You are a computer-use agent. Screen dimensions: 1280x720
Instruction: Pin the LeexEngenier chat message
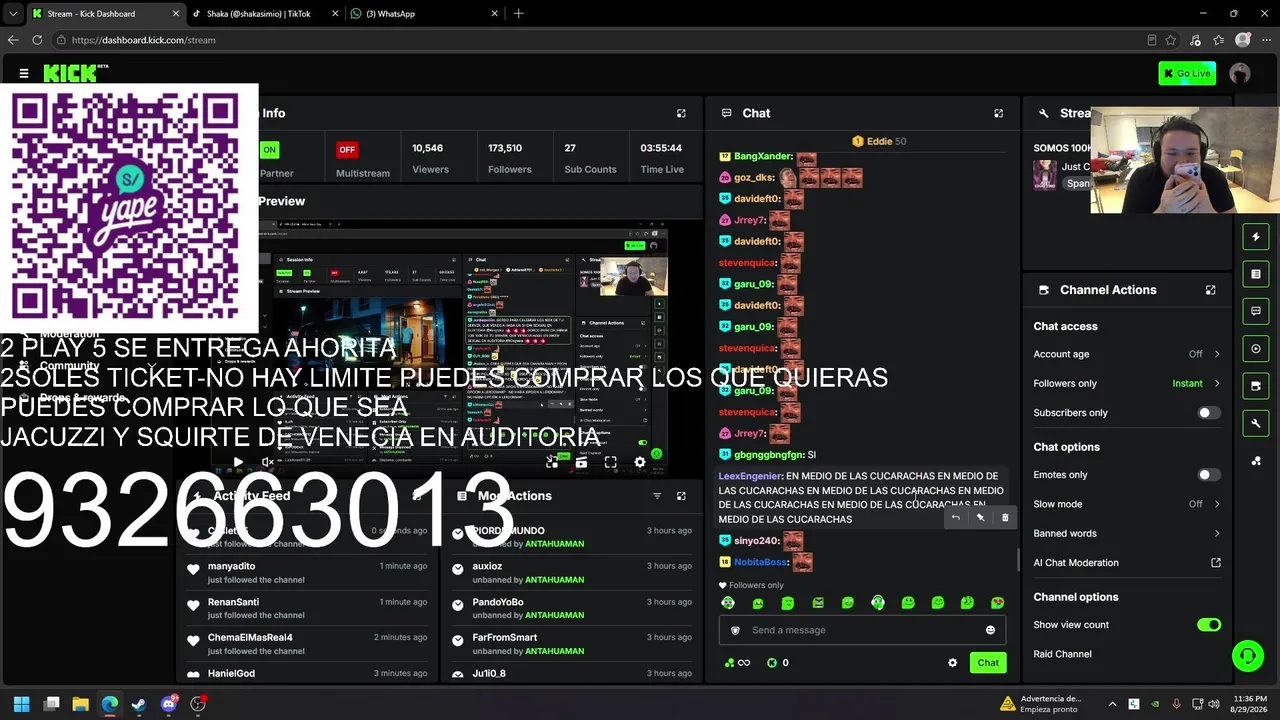tap(980, 517)
